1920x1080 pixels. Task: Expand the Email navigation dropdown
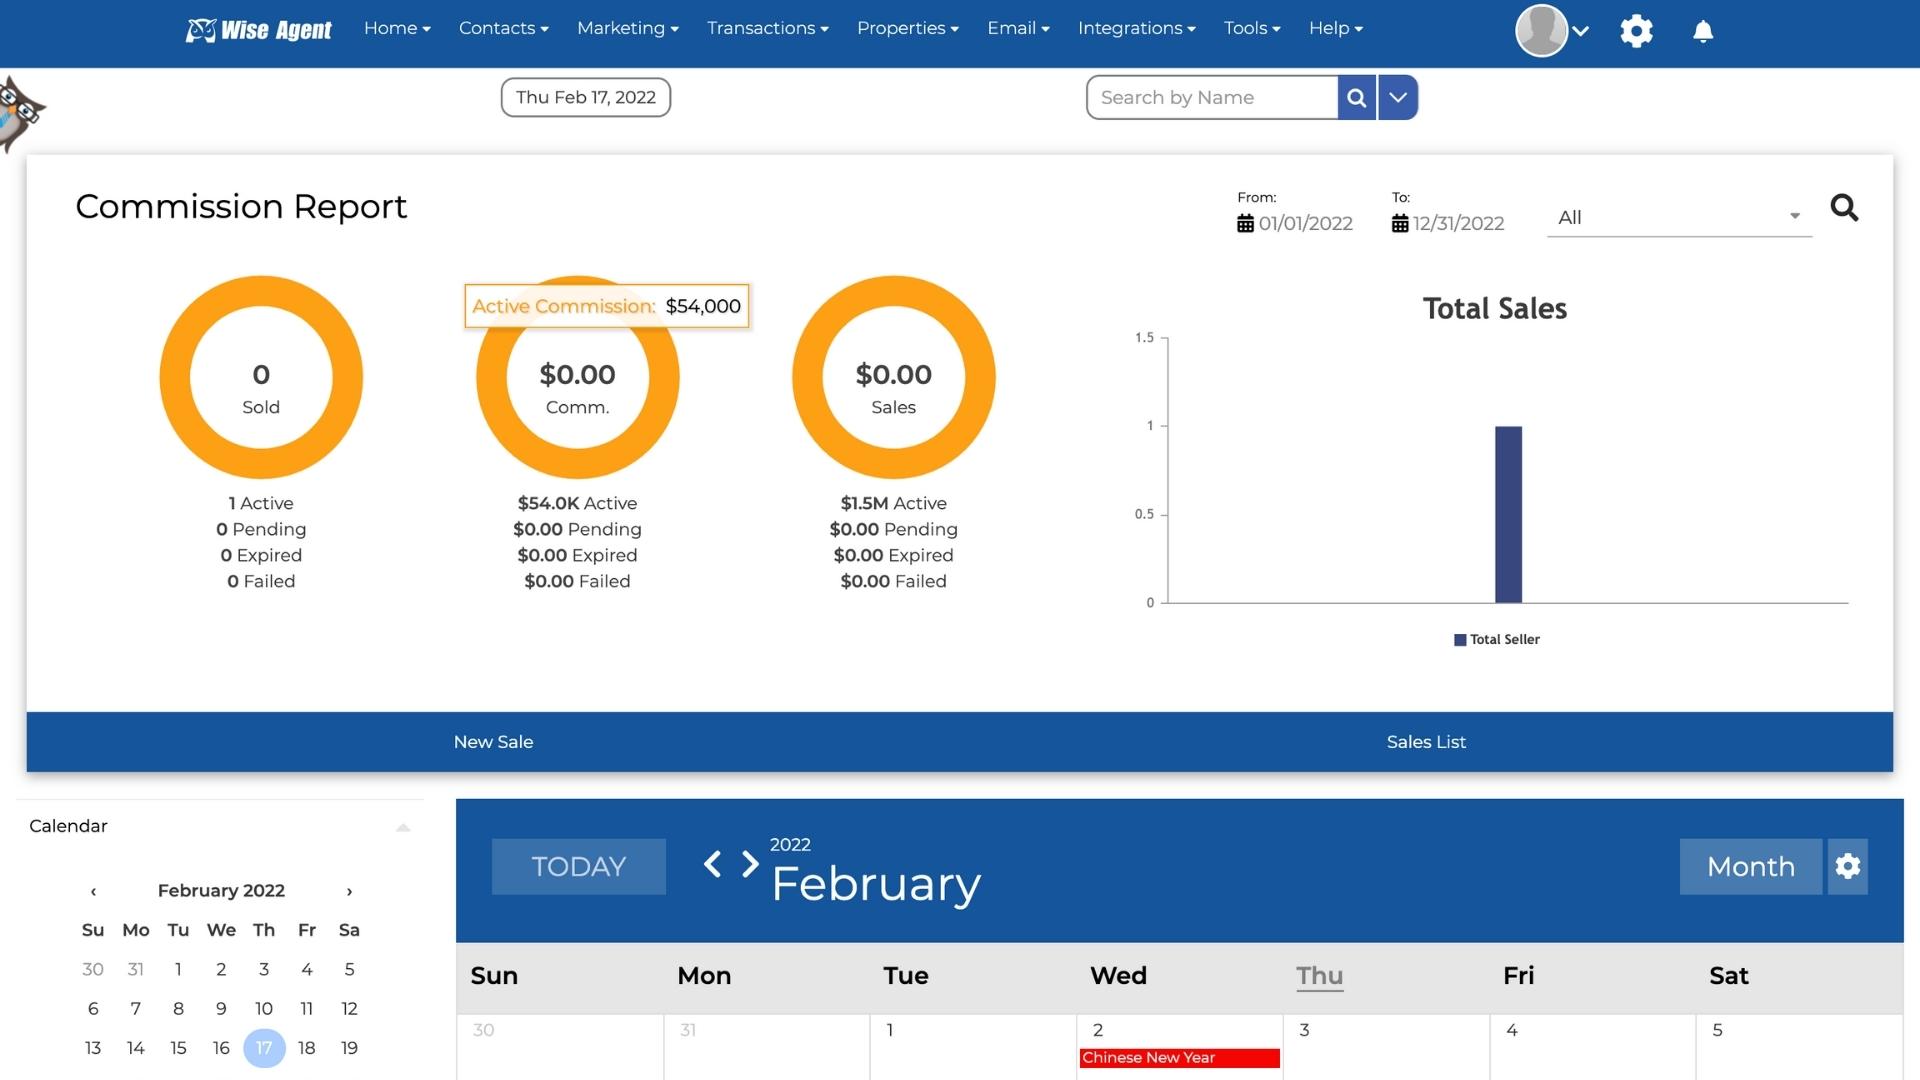[x=1019, y=26]
